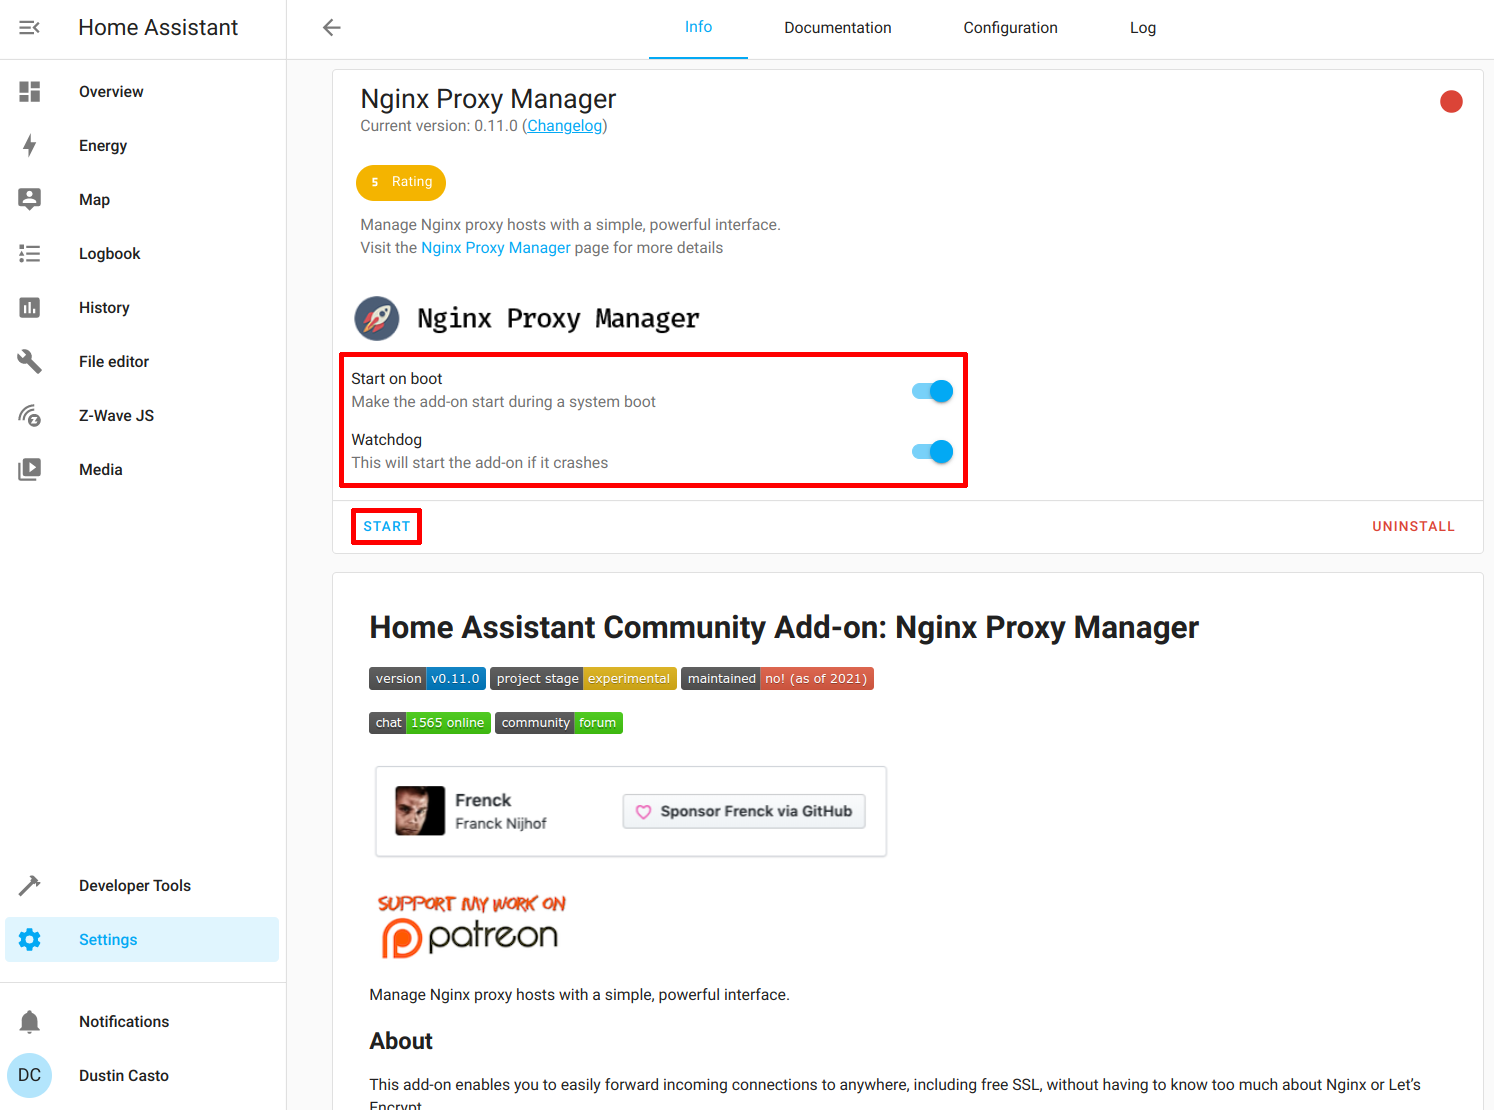
Task: Open the Nginx Proxy Manager page link
Action: pos(496,248)
